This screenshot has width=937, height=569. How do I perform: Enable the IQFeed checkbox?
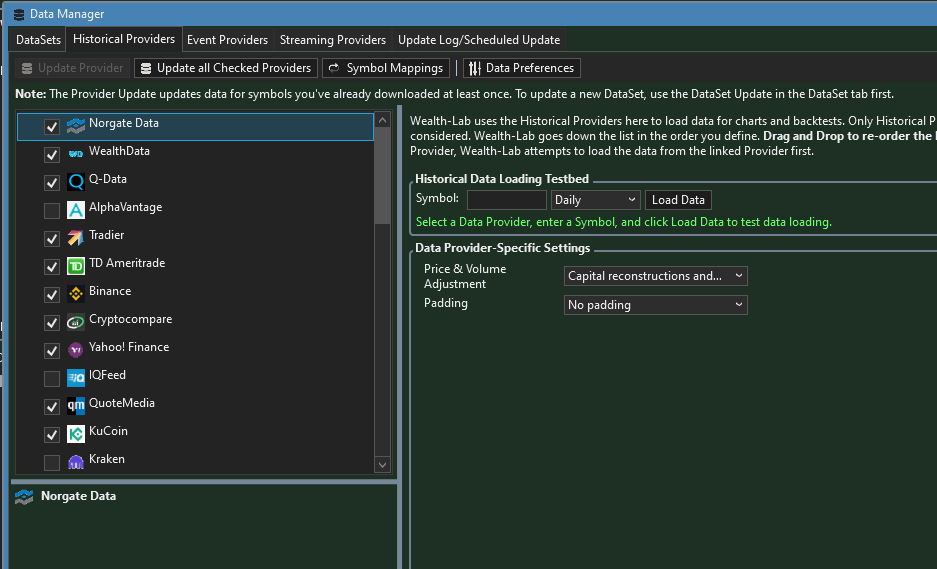coord(52,378)
